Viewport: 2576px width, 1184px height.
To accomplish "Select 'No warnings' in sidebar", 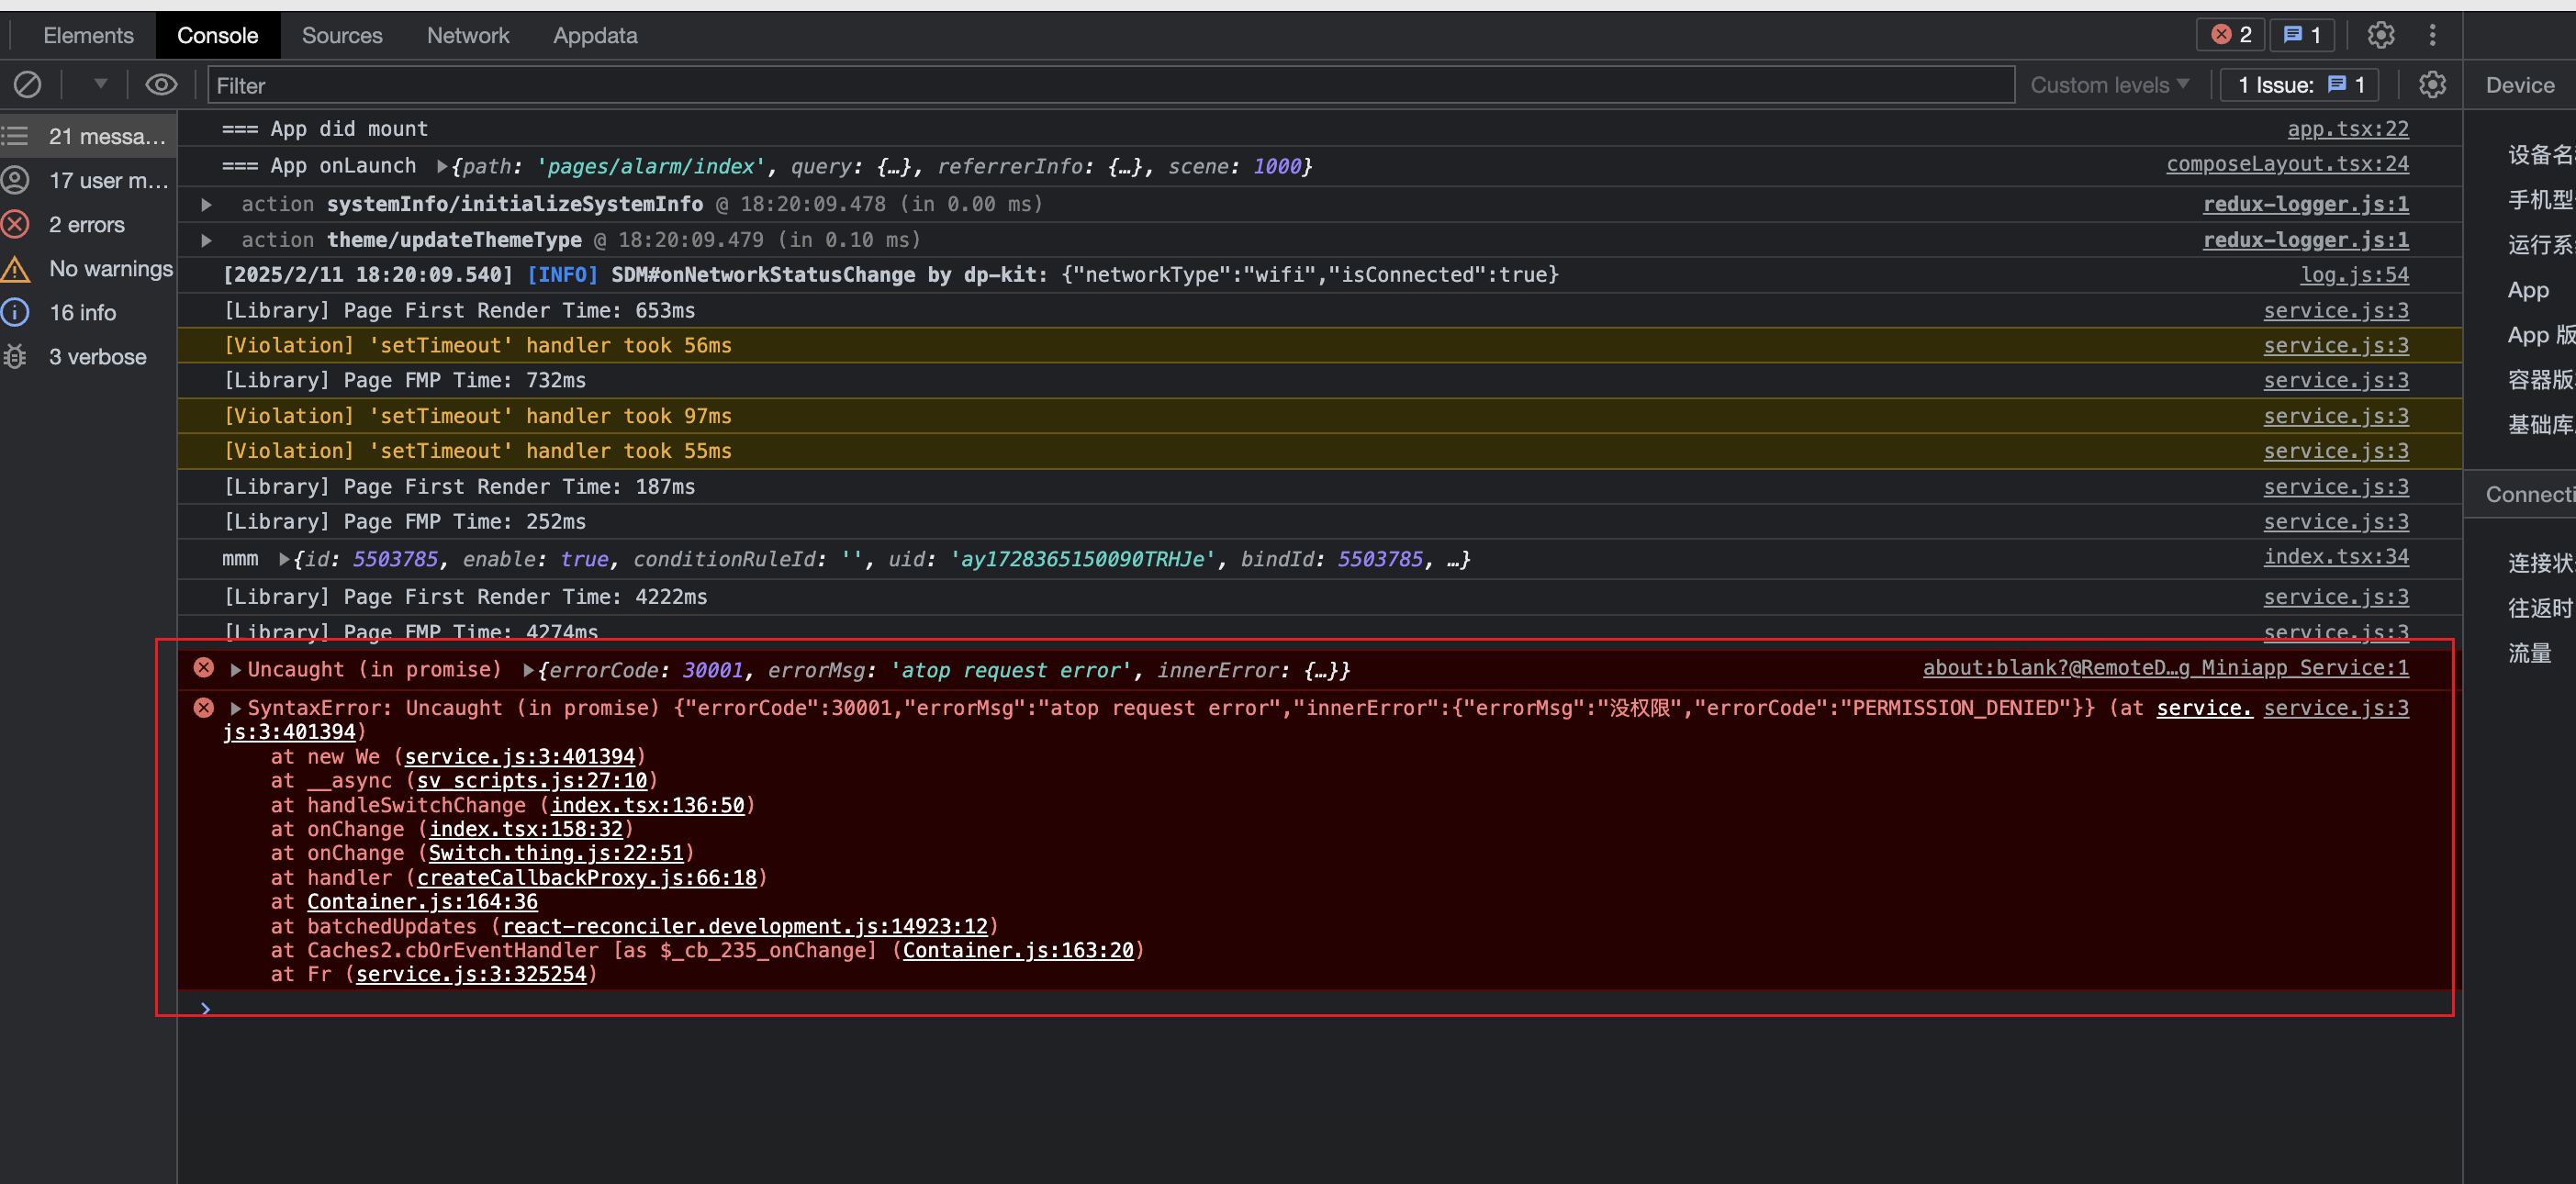I will [89, 268].
